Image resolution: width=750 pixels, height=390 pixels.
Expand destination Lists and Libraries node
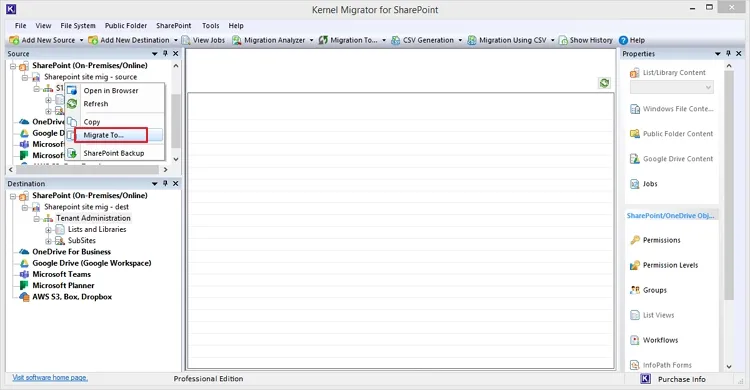48,230
